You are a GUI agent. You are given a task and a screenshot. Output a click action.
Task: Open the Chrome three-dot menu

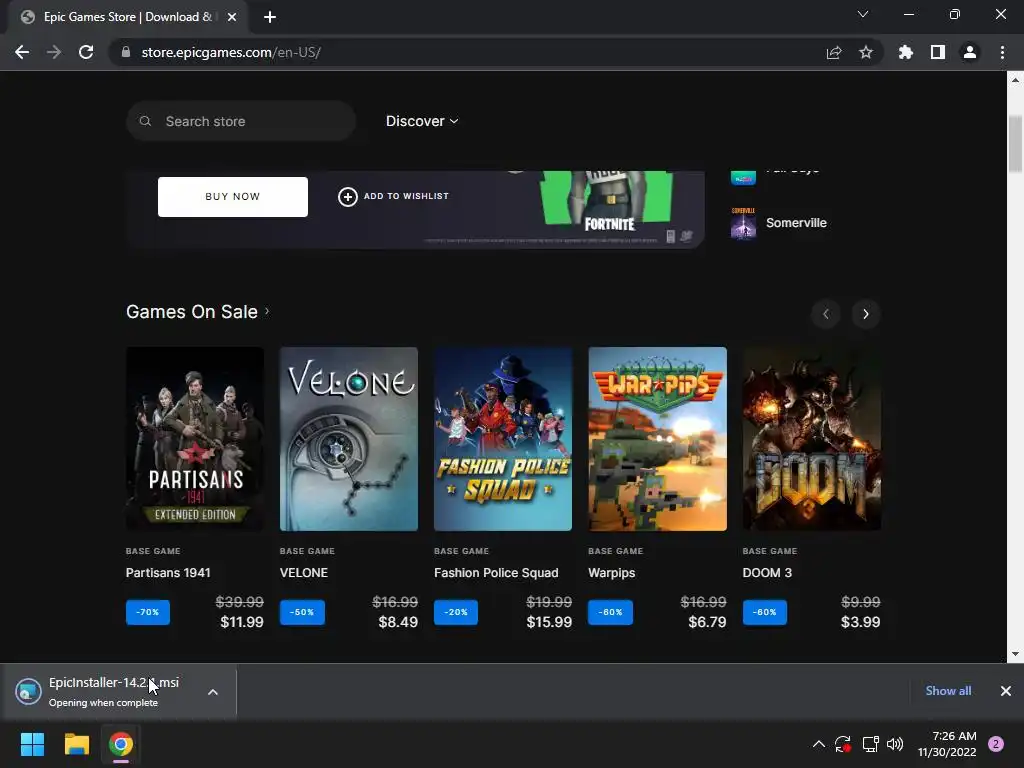click(1002, 52)
